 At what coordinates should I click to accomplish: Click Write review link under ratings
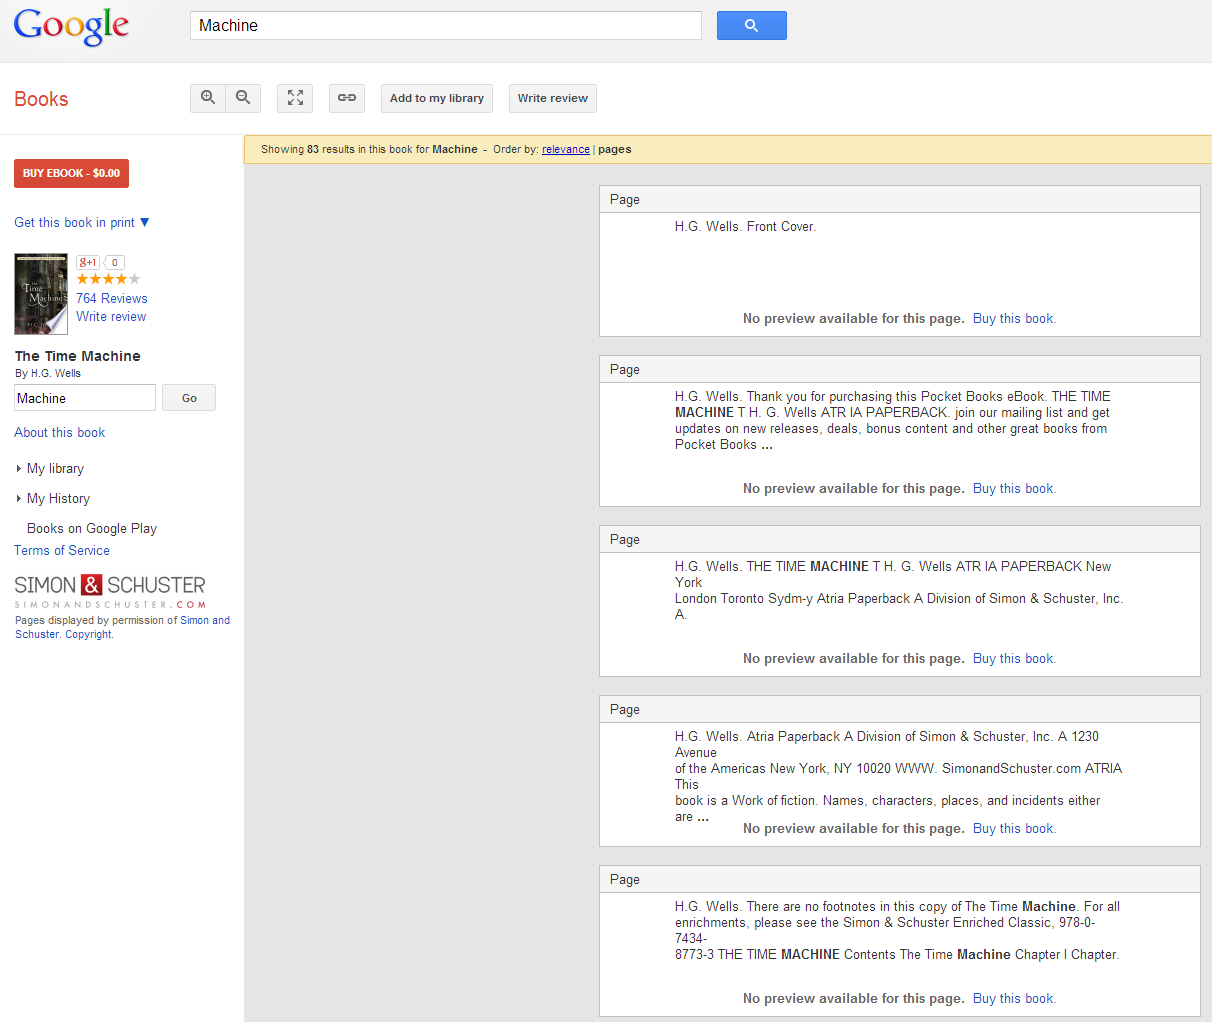click(111, 316)
